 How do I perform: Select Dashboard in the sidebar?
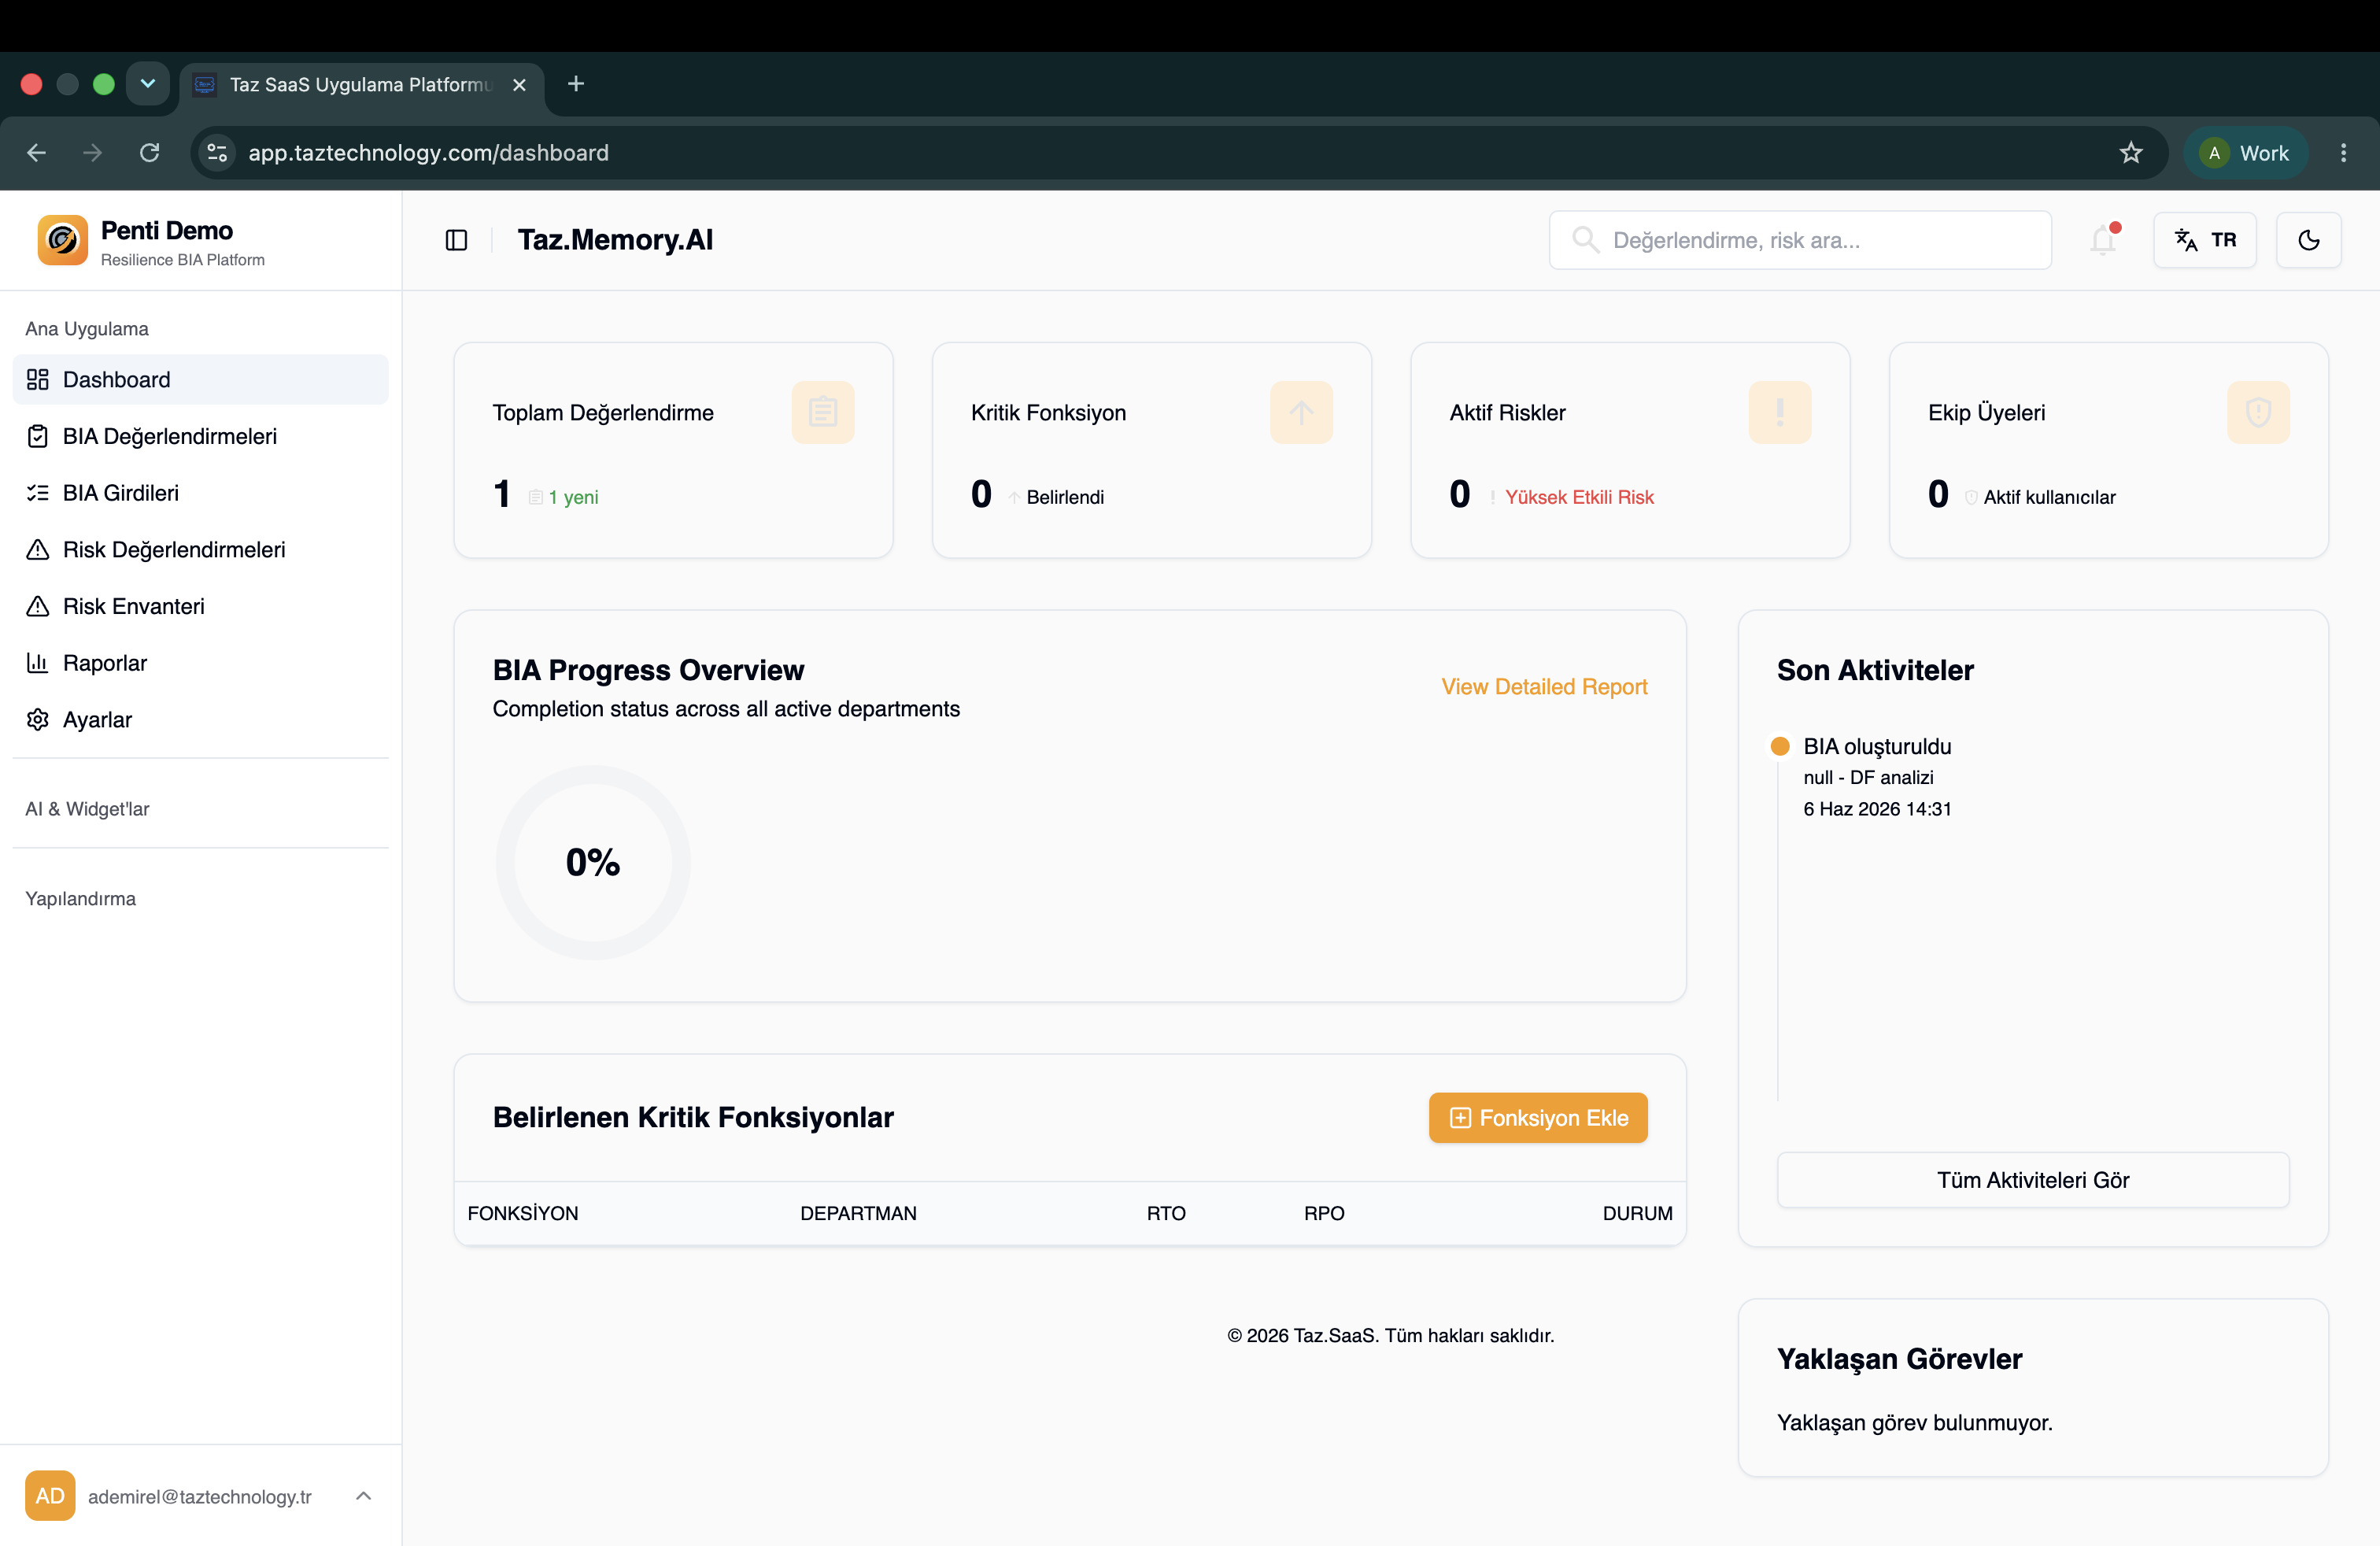pyautogui.click(x=200, y=380)
